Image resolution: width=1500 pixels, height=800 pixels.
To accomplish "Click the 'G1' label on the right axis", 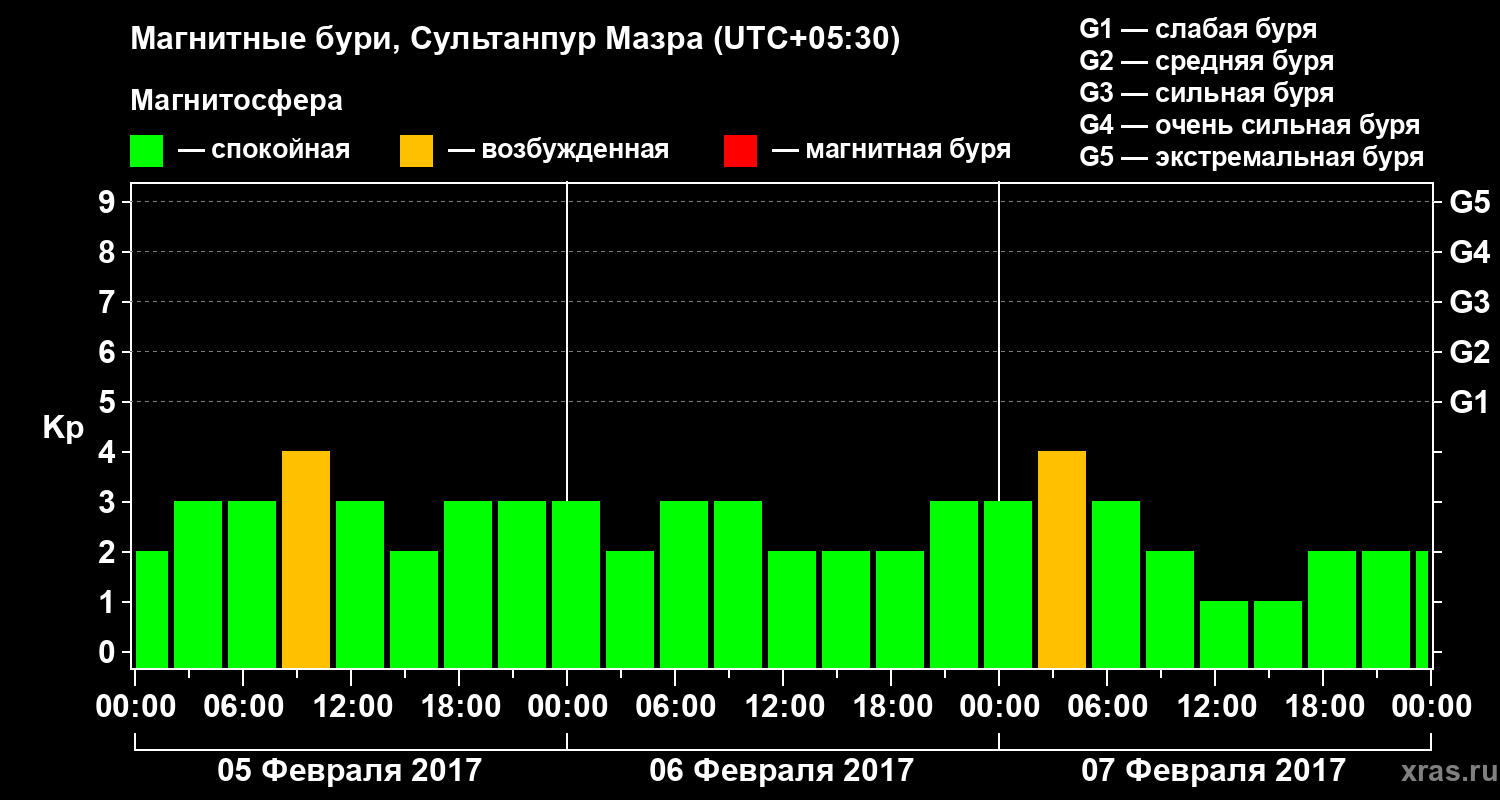I will (1469, 402).
